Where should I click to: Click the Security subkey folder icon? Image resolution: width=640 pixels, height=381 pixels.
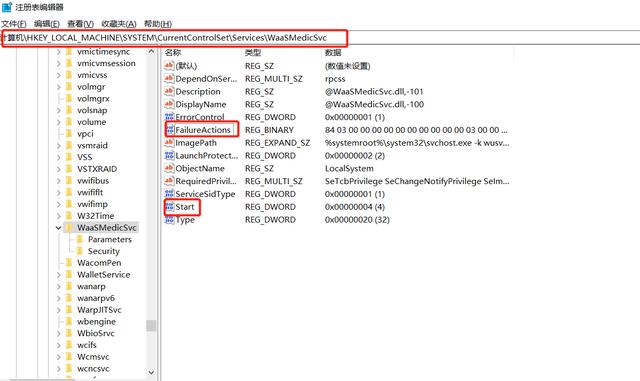(x=80, y=251)
